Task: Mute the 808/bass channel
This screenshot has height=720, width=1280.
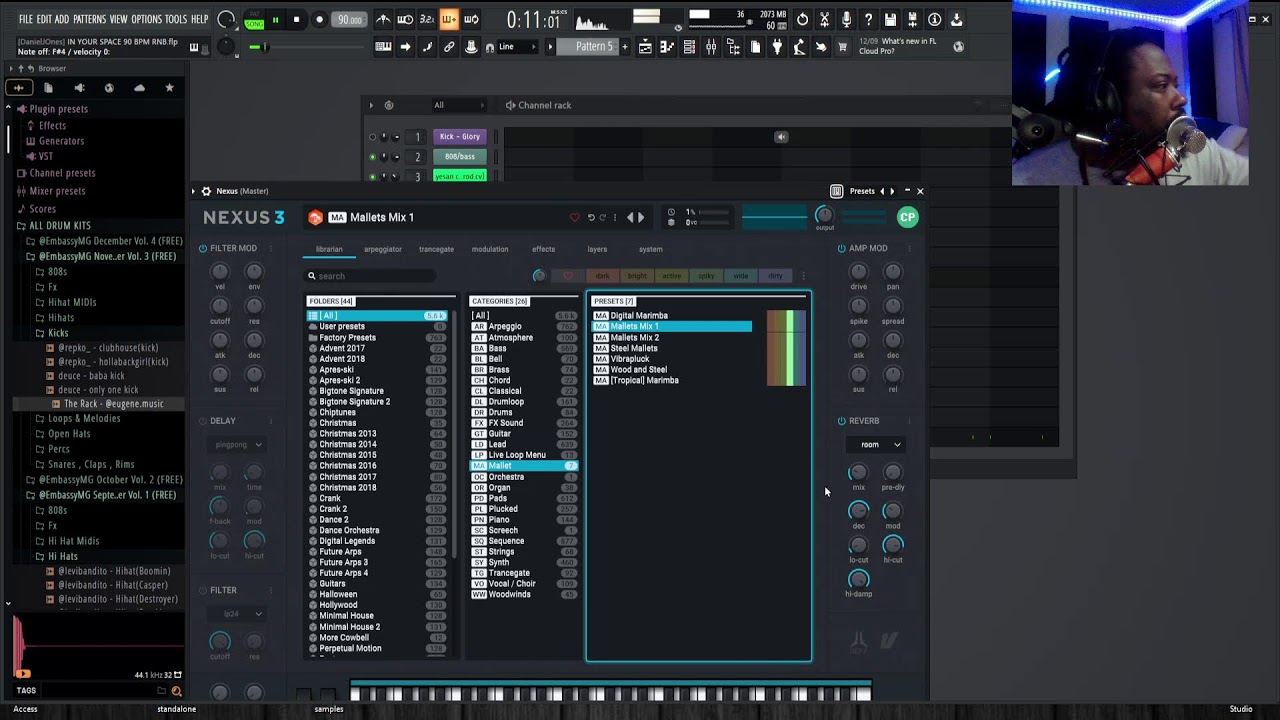Action: pos(373,157)
